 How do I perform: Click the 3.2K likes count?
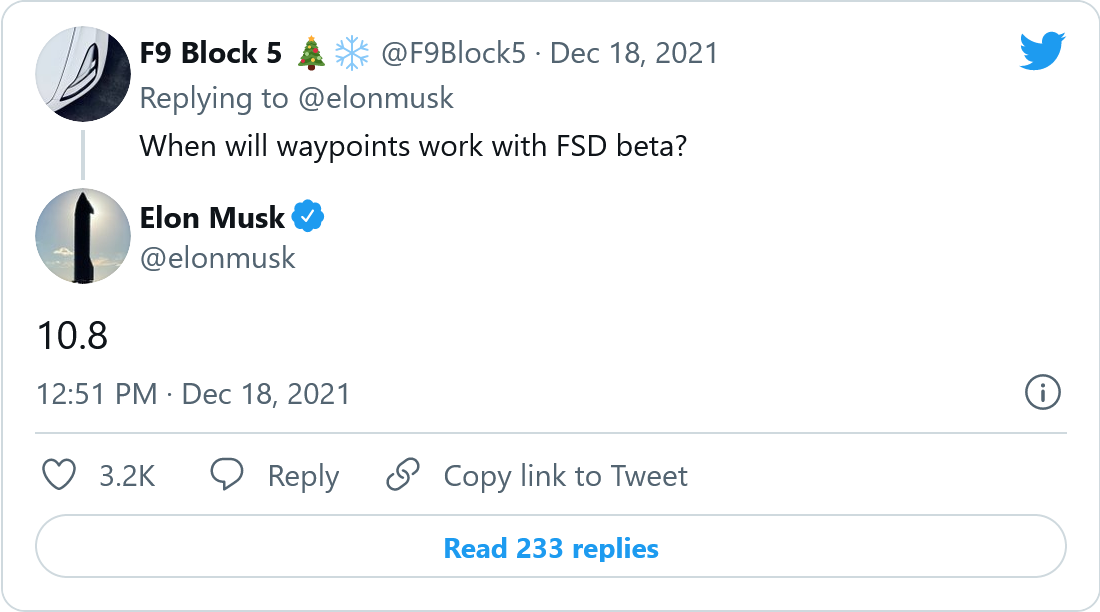[x=127, y=476]
